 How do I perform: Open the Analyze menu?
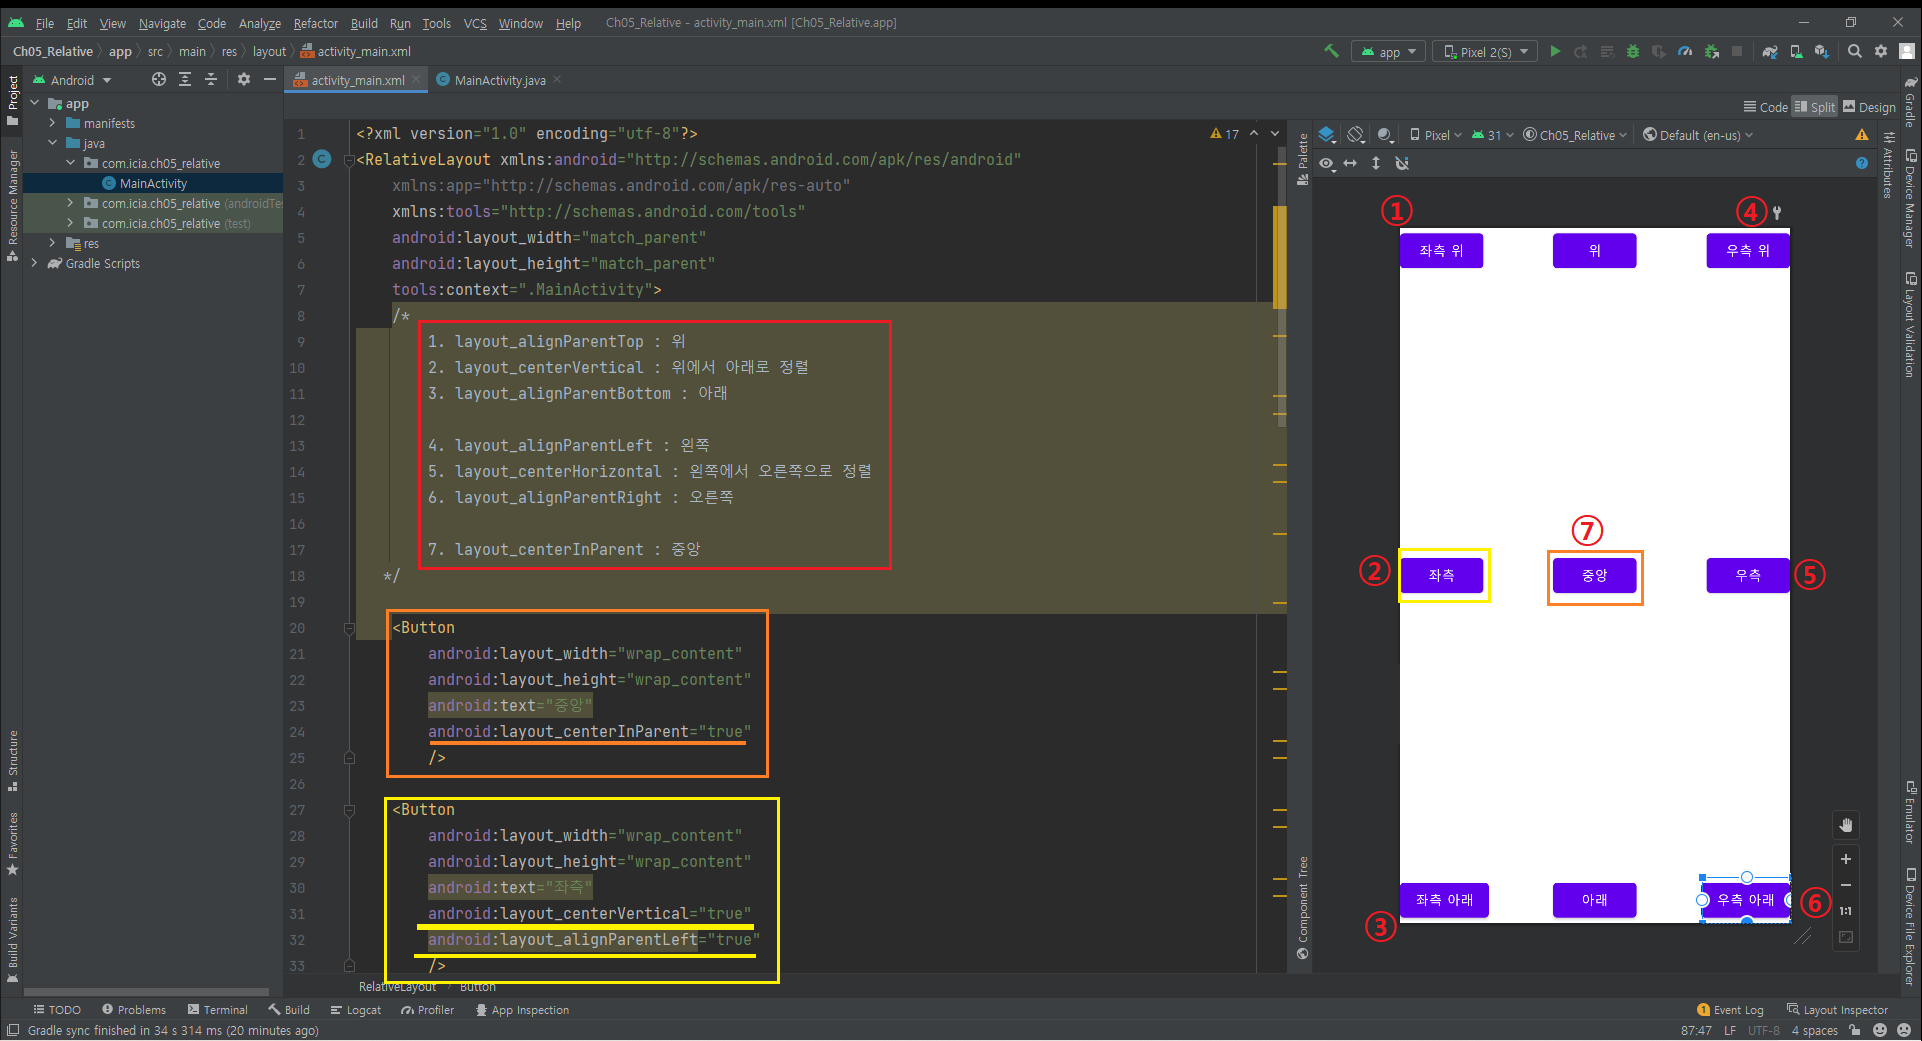click(260, 23)
